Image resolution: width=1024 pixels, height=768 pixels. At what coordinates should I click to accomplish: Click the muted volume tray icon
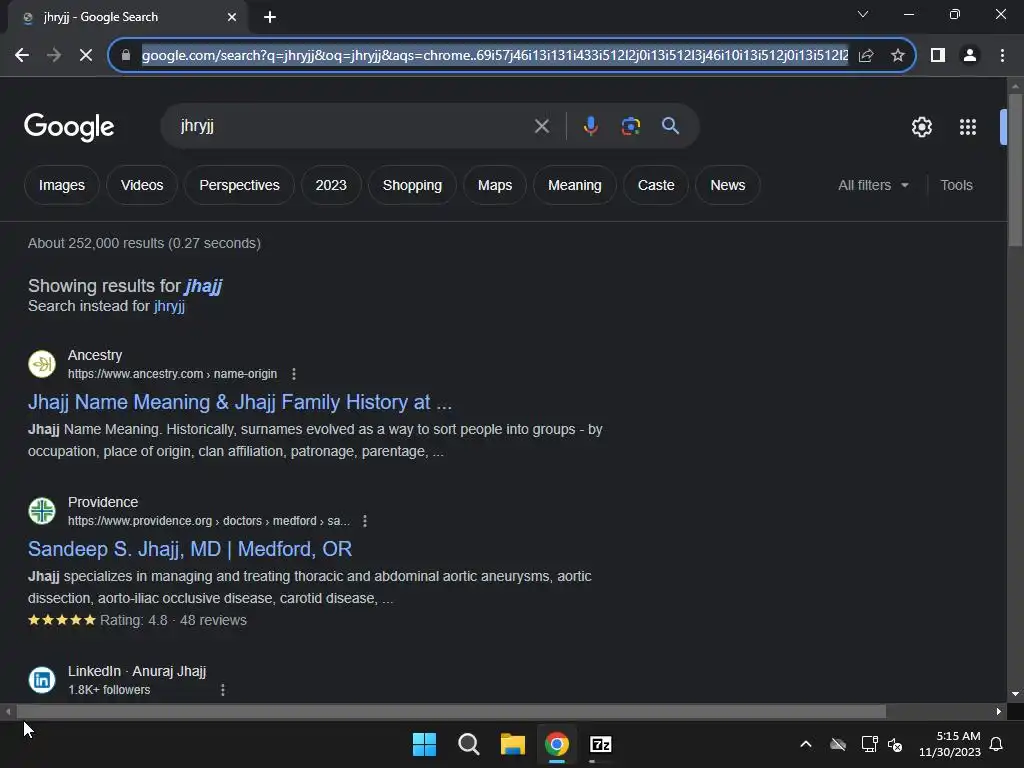click(x=895, y=744)
